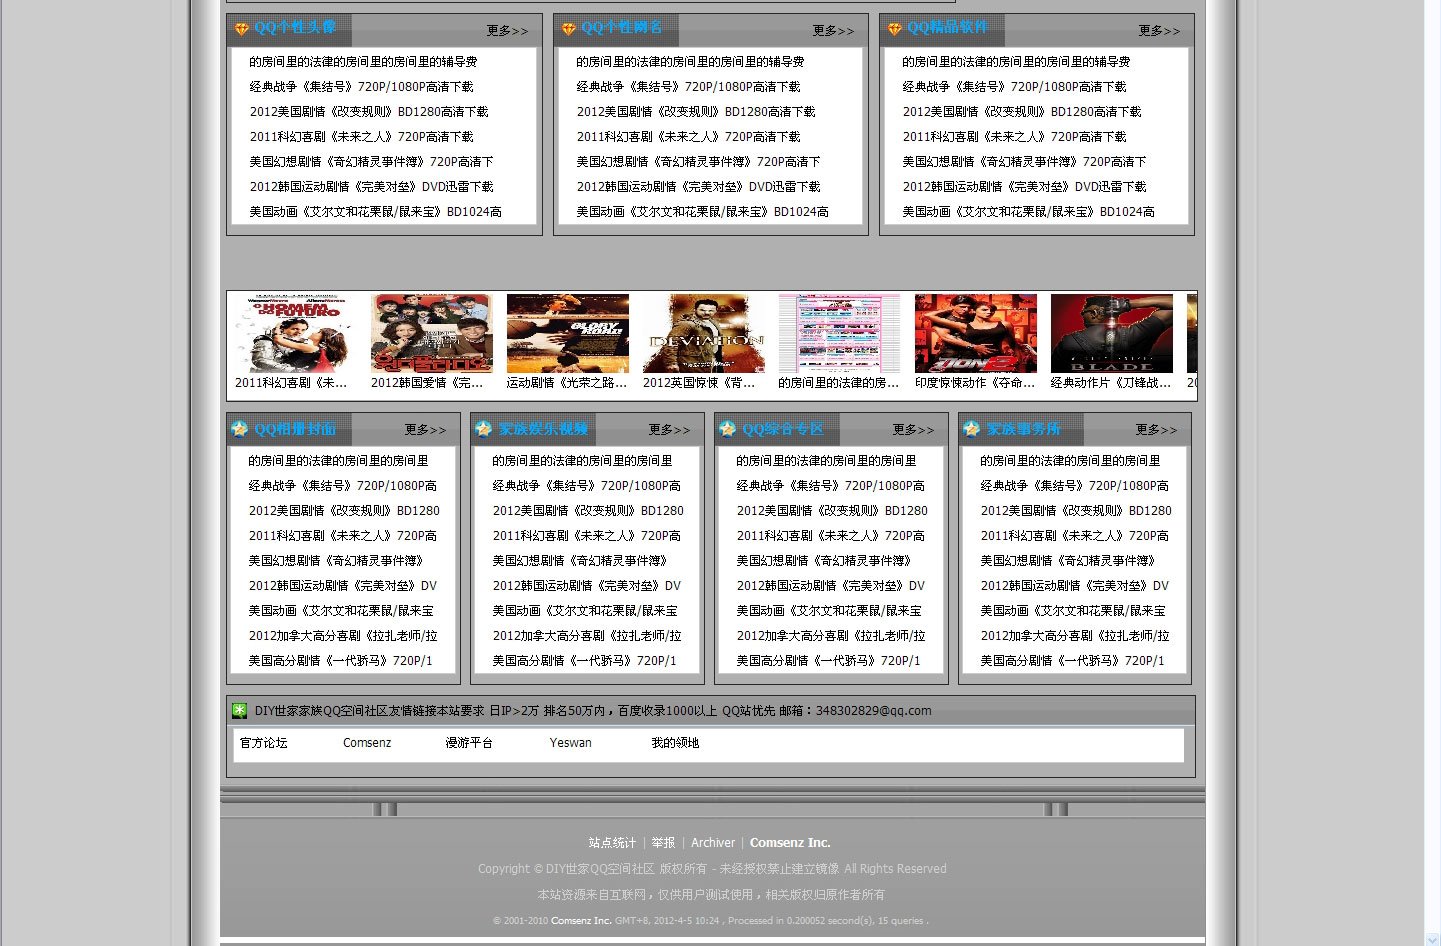
Task: Open 更多>> in the QQ相册封面 panel
Action: point(425,430)
